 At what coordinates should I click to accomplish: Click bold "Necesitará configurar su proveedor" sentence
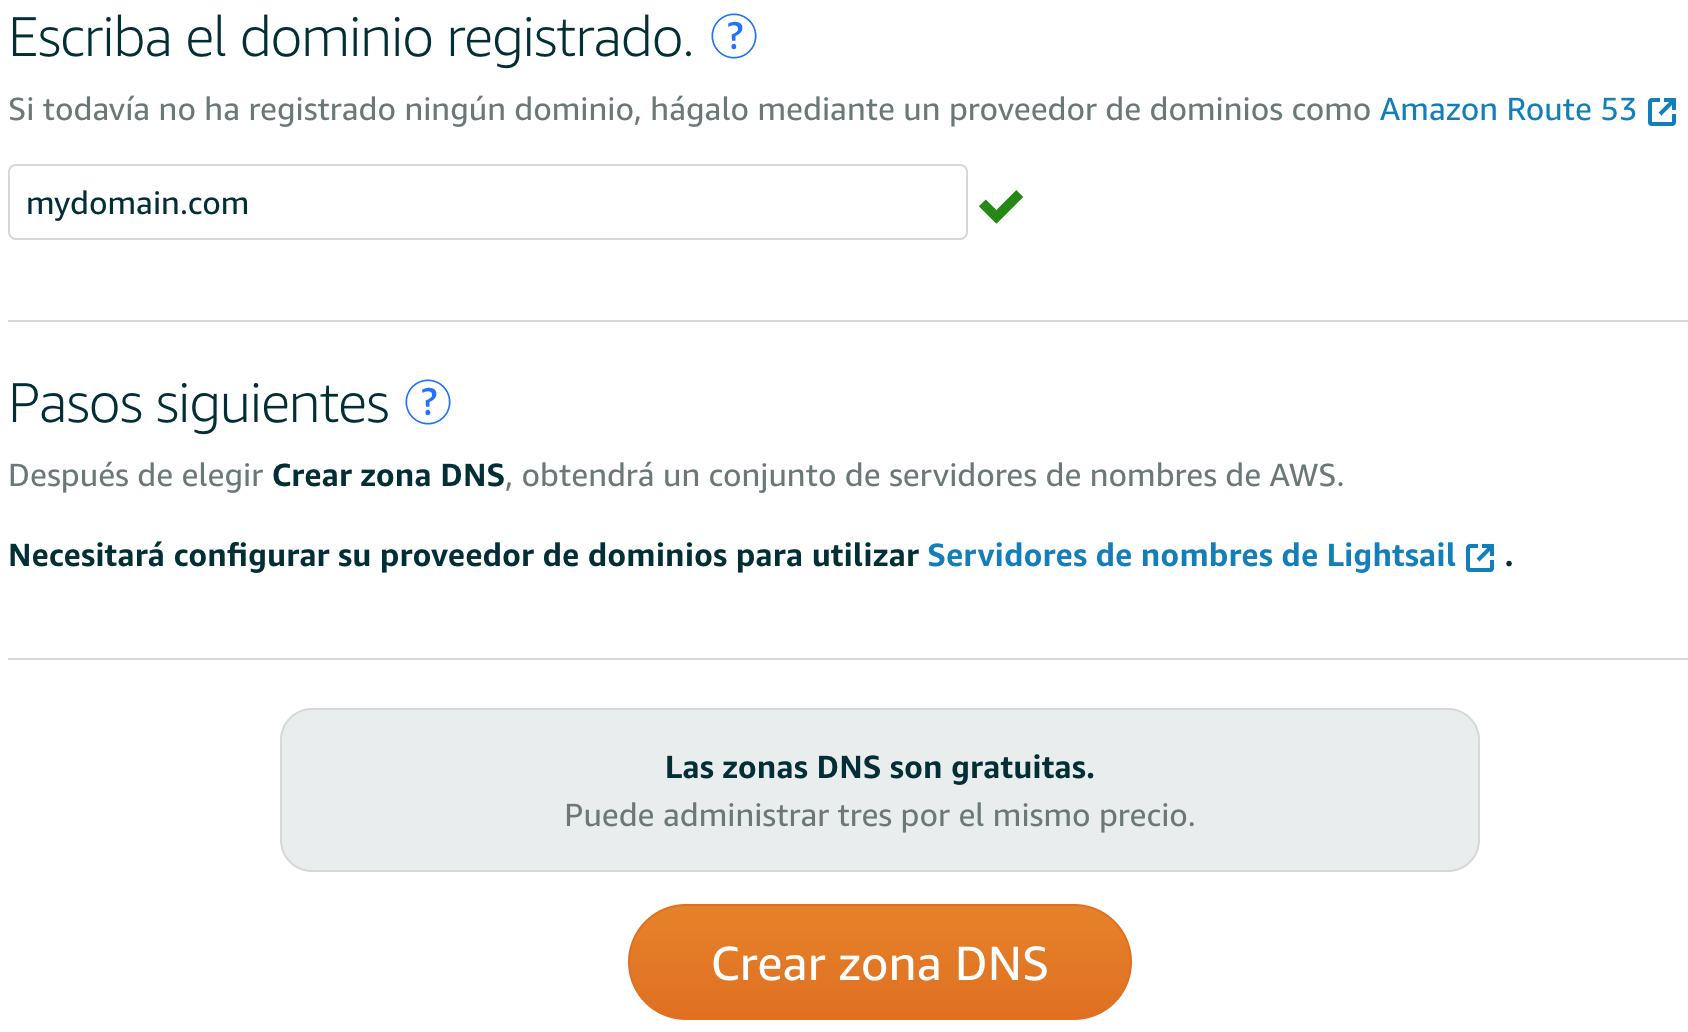463,555
